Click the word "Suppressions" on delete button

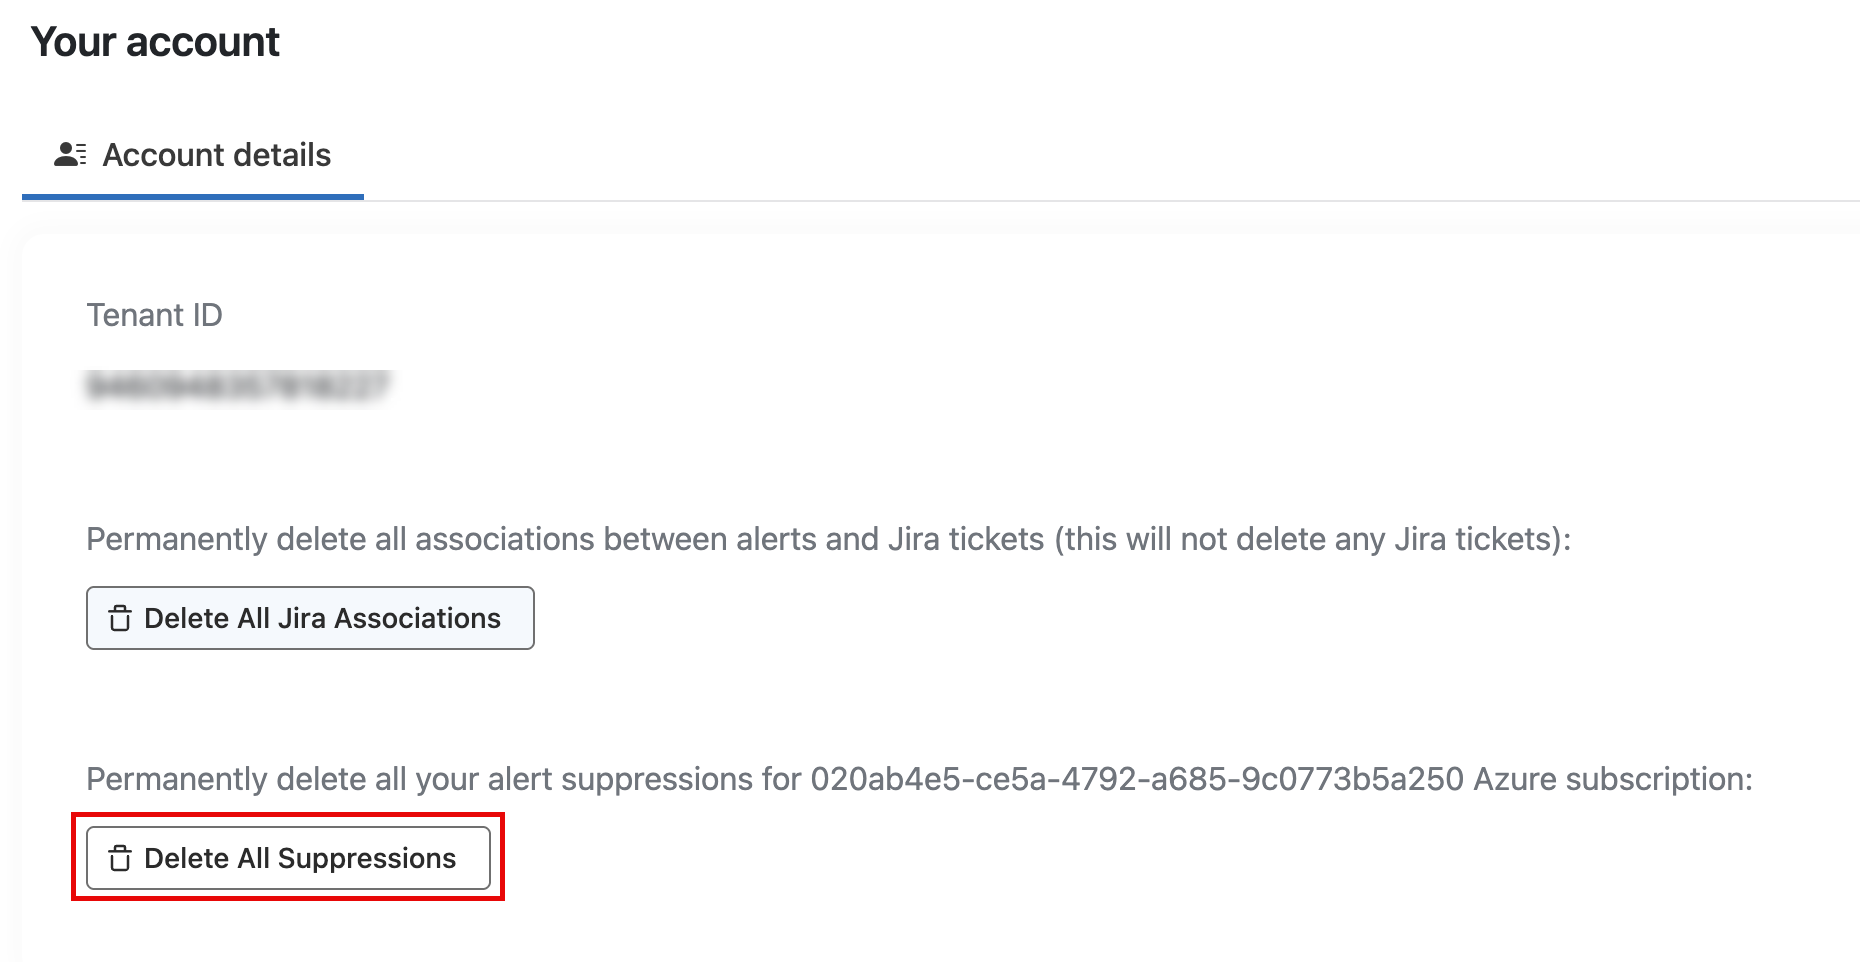coord(367,859)
